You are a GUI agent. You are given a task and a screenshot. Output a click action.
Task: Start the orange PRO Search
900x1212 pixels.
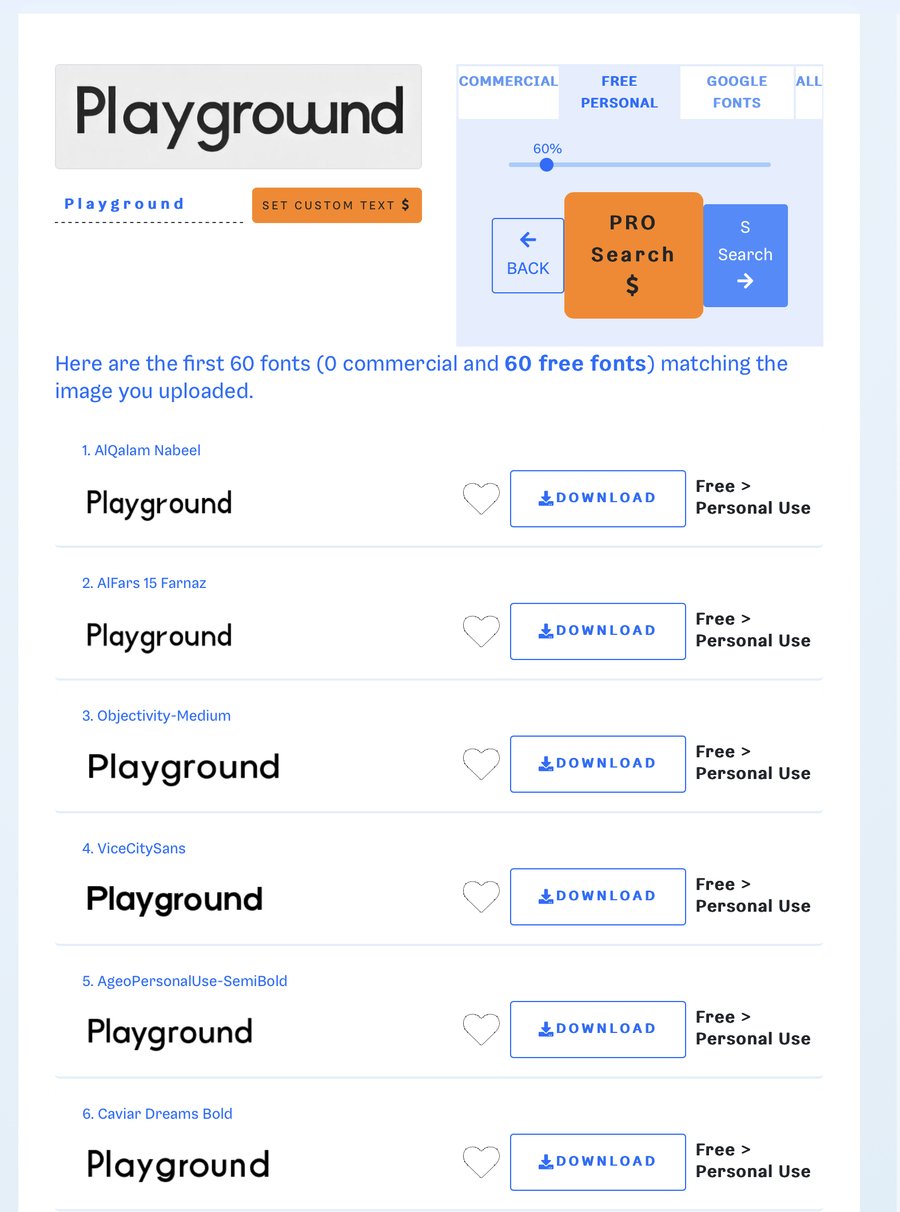(x=633, y=255)
